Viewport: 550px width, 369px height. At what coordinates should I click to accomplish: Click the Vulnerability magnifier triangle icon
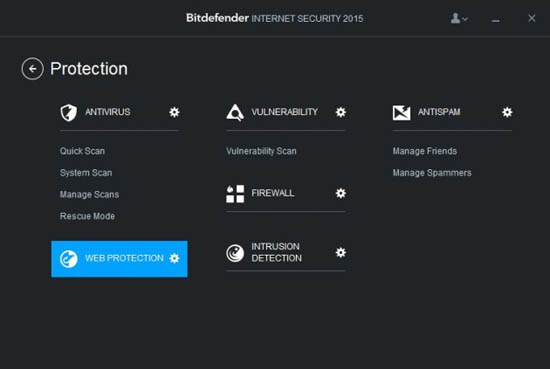point(235,113)
